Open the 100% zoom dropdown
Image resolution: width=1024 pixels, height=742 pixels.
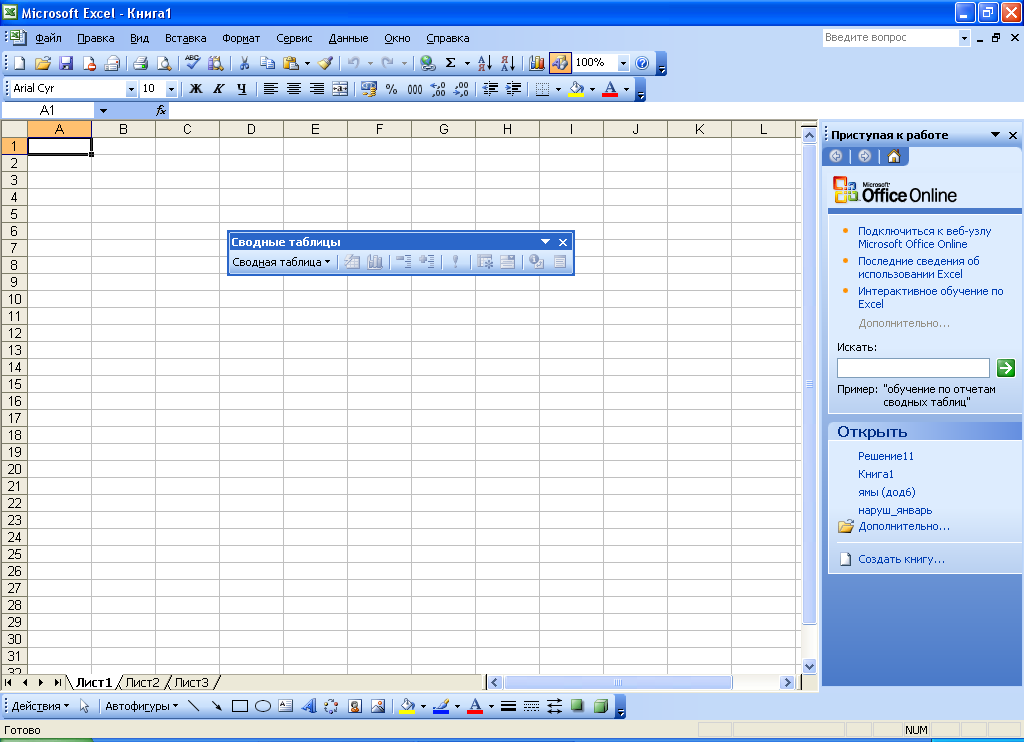click(x=623, y=63)
